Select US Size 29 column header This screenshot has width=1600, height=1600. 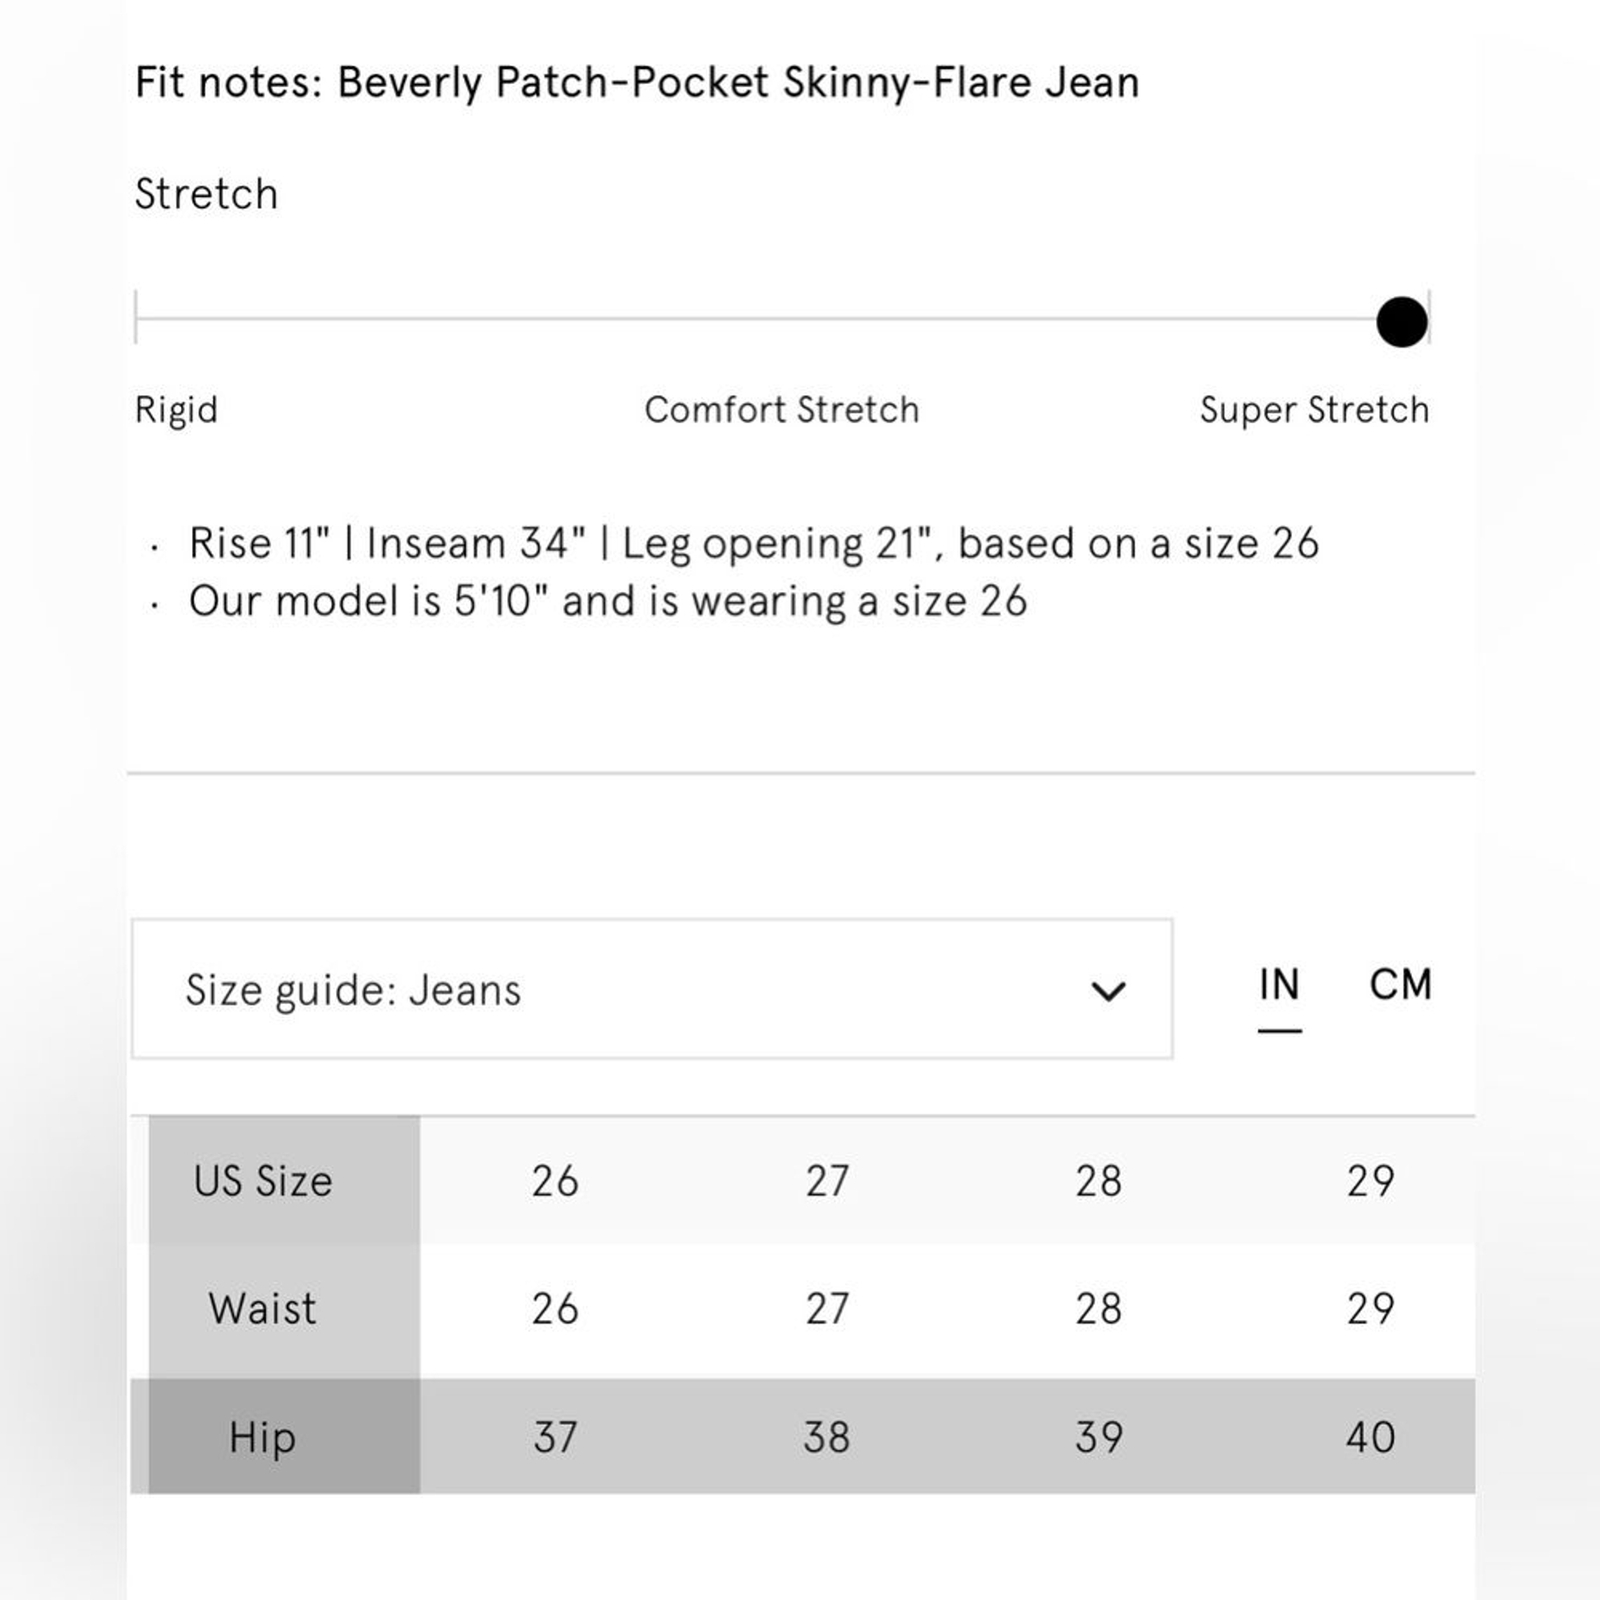pos(1370,1181)
